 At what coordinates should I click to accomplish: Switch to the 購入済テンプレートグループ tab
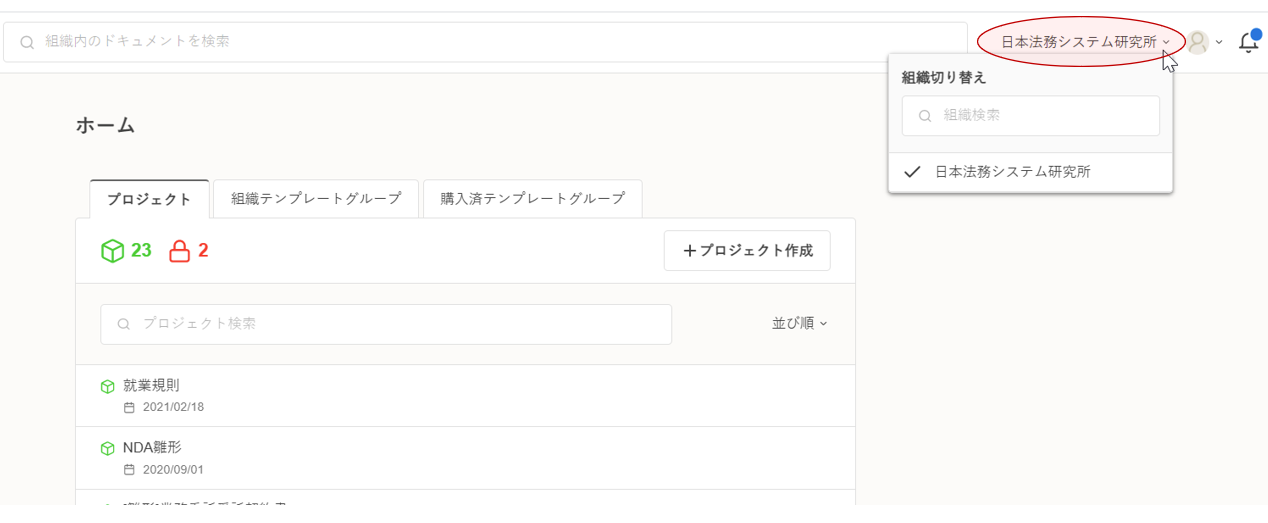532,199
